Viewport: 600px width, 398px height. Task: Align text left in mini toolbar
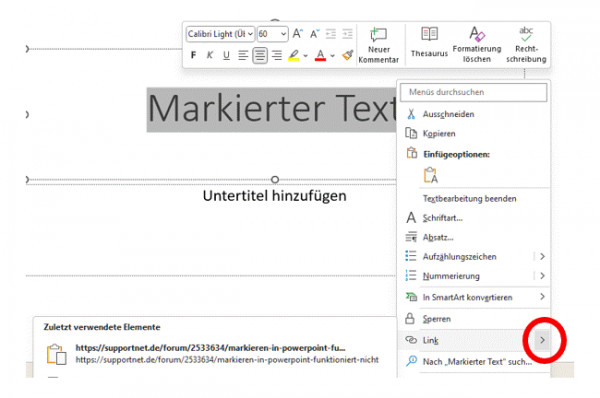(x=243, y=55)
